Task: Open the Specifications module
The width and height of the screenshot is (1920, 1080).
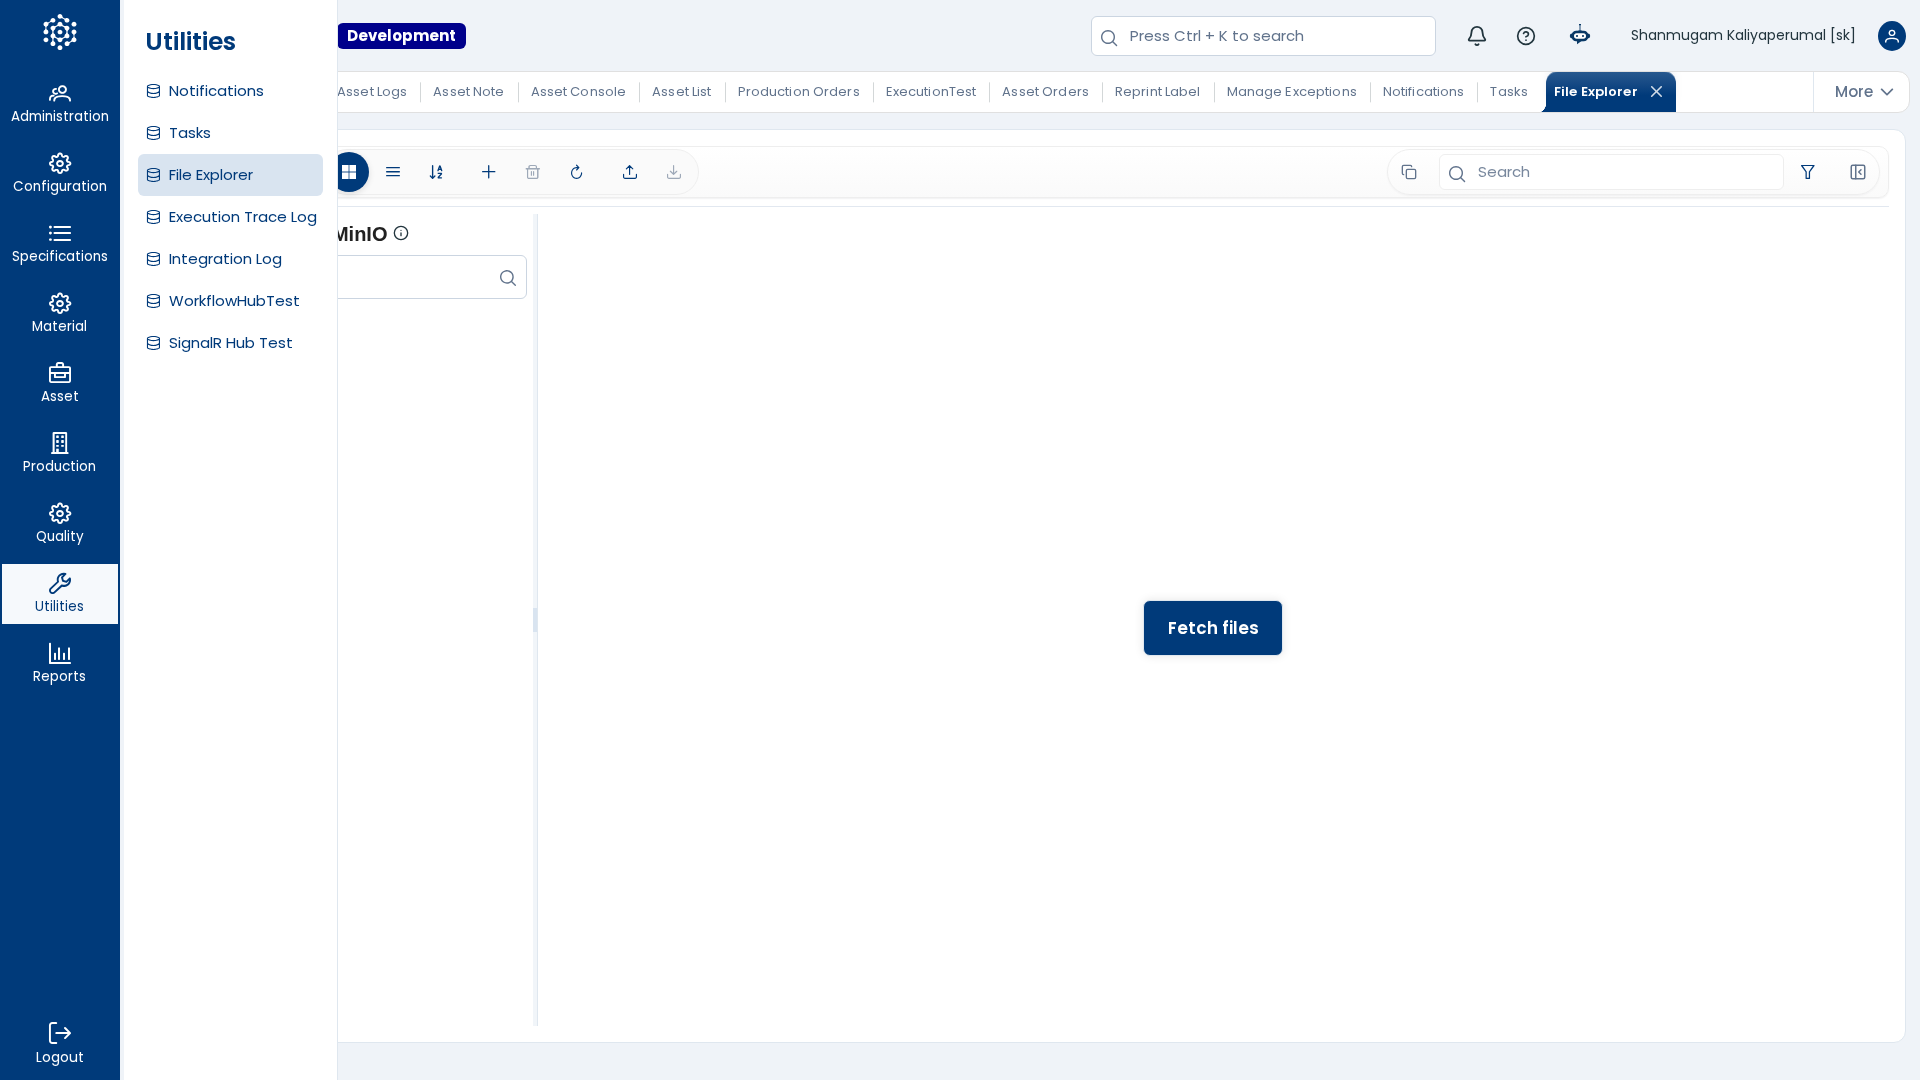Action: [x=60, y=244]
